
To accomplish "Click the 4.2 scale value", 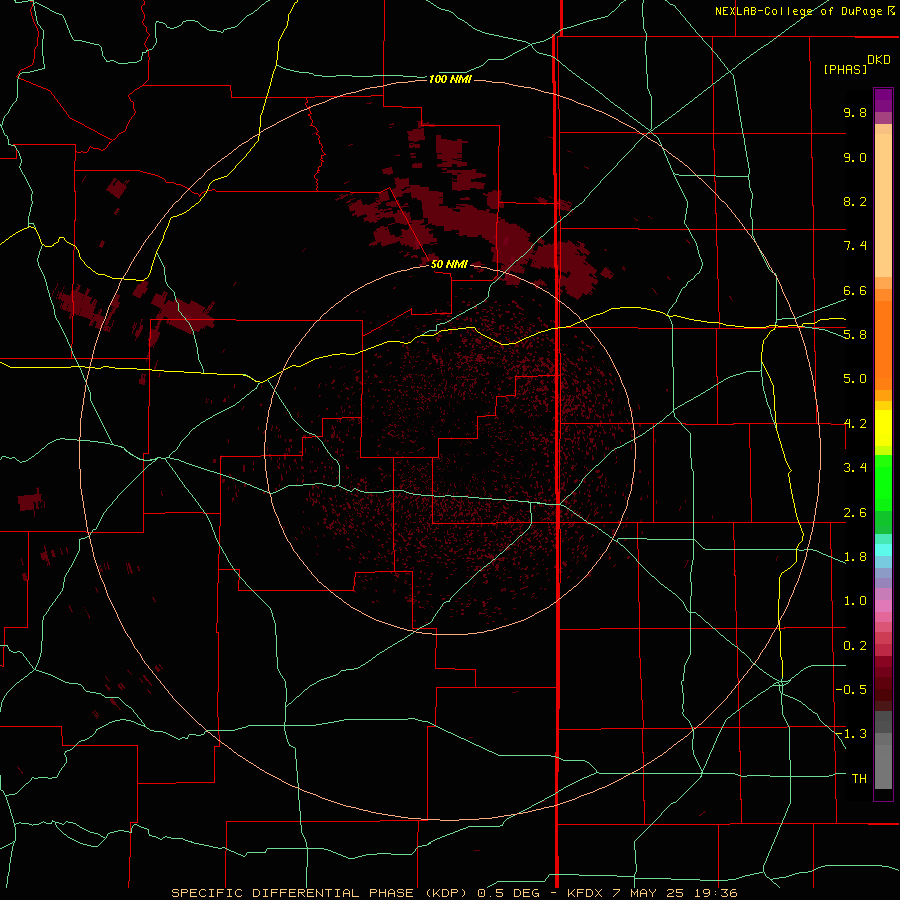I will [855, 424].
